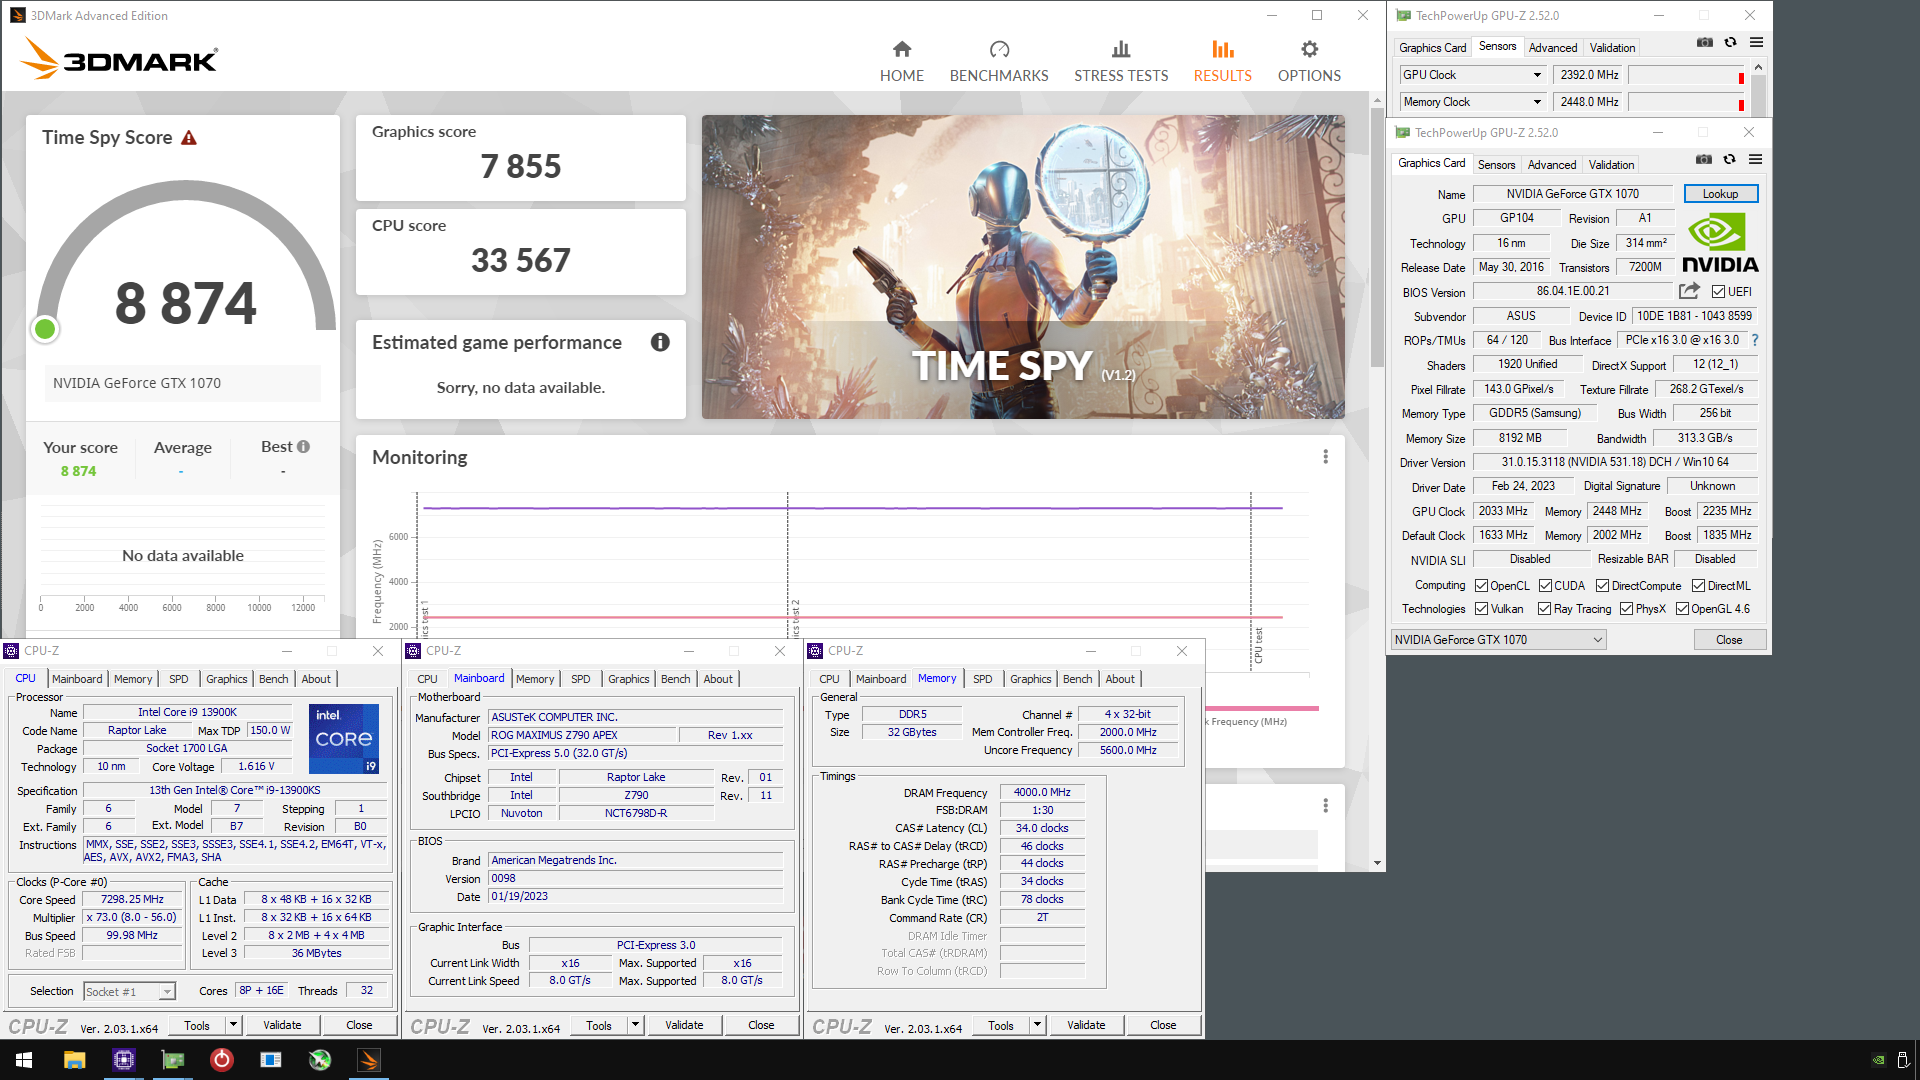The height and width of the screenshot is (1080, 1920).
Task: Click Bus Interface question mark in GPU-Z
Action: [1755, 340]
